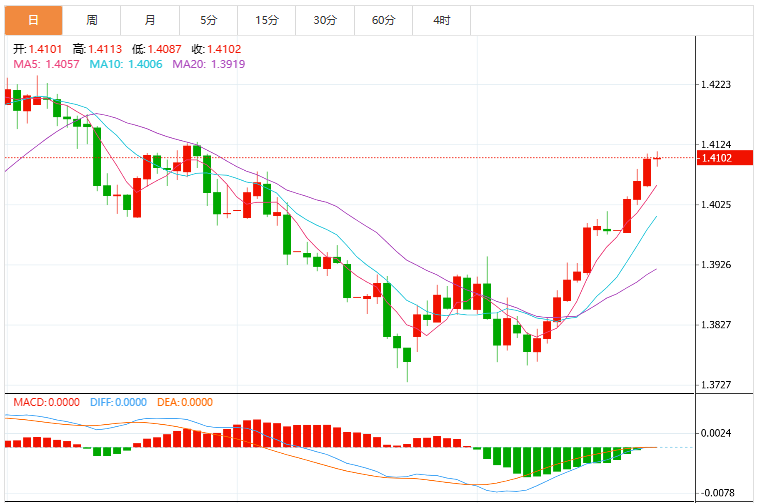Click the DIFF indicator label
This screenshot has width=759, height=503.
tap(118, 402)
